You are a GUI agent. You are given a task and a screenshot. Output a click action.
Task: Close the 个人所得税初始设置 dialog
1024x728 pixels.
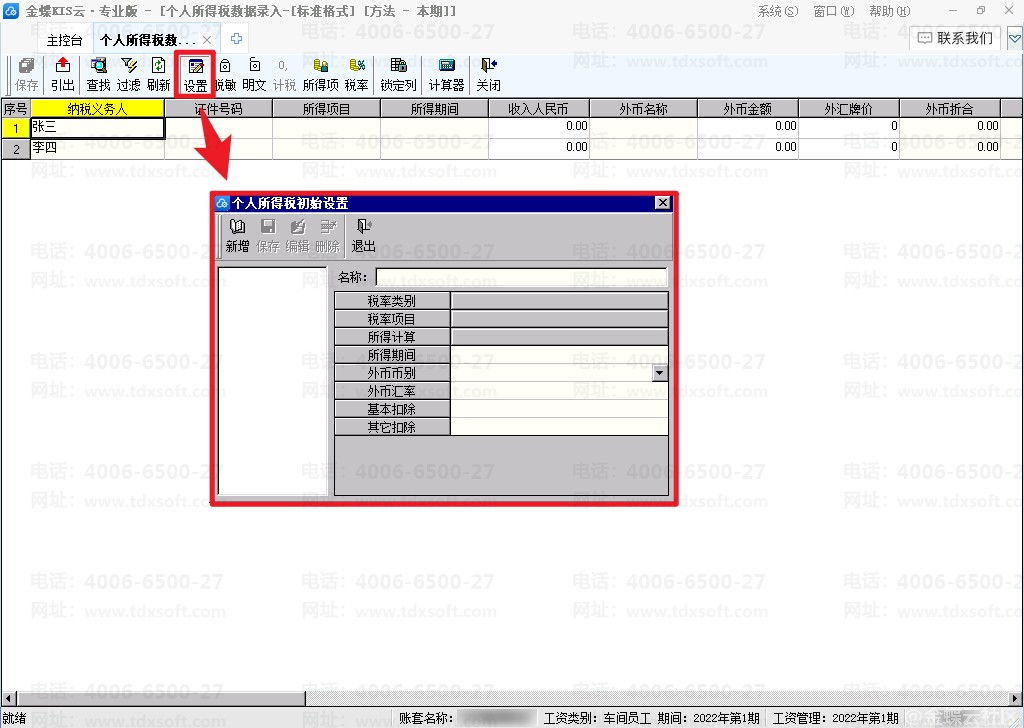point(662,202)
